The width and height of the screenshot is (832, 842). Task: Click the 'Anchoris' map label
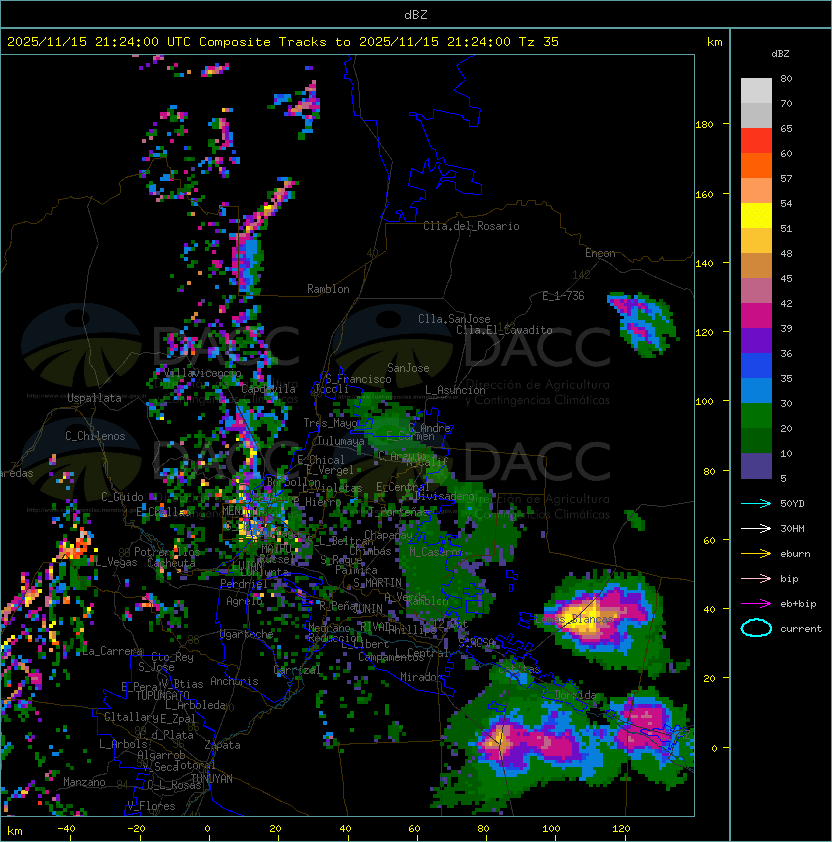(x=234, y=681)
